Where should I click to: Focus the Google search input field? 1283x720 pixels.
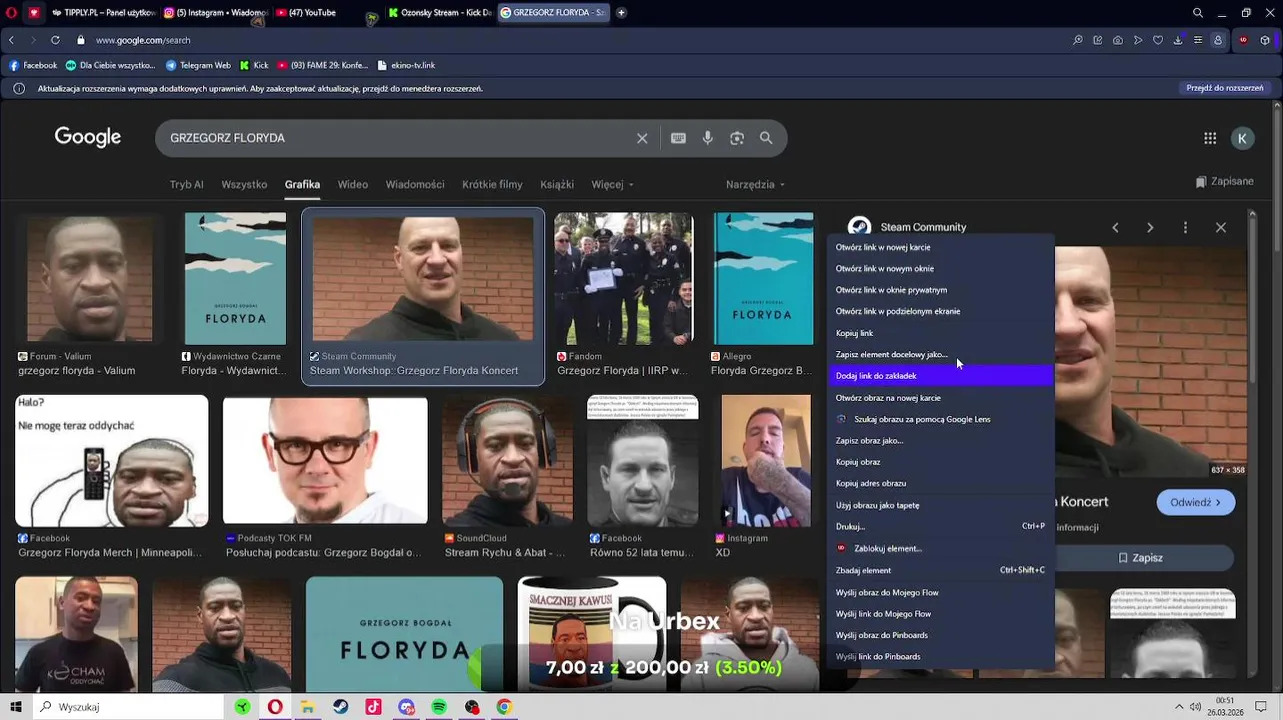pyautogui.click(x=395, y=138)
